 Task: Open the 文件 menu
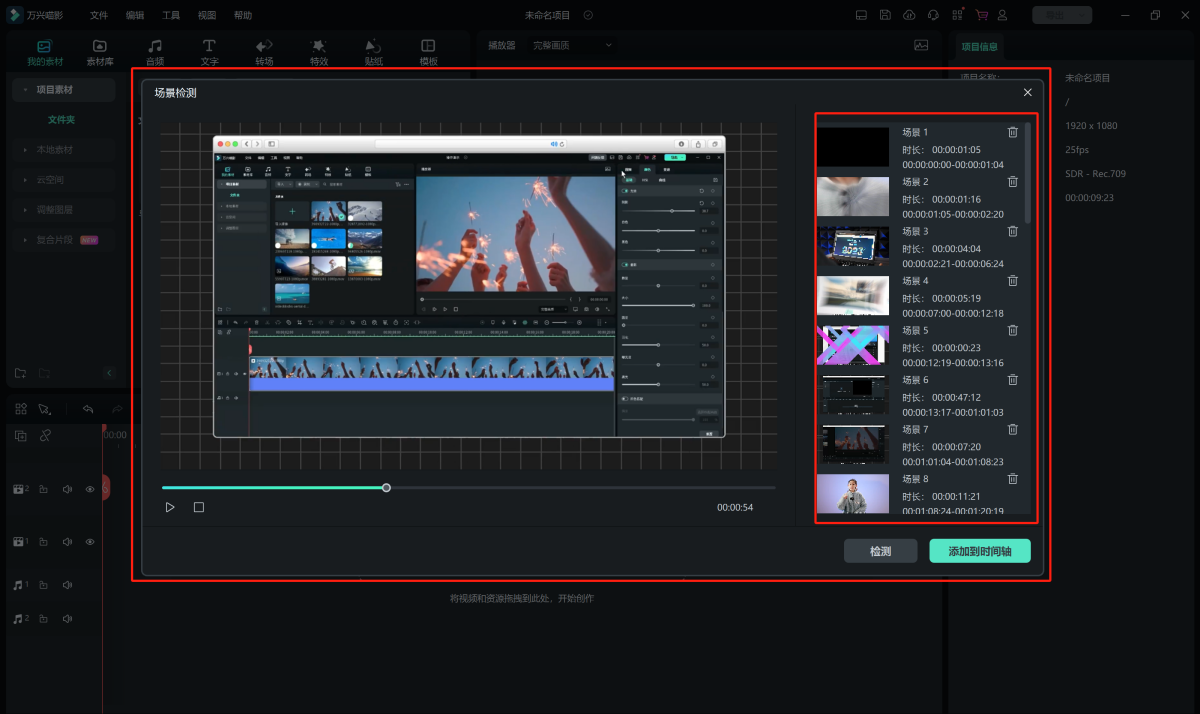[x=99, y=15]
